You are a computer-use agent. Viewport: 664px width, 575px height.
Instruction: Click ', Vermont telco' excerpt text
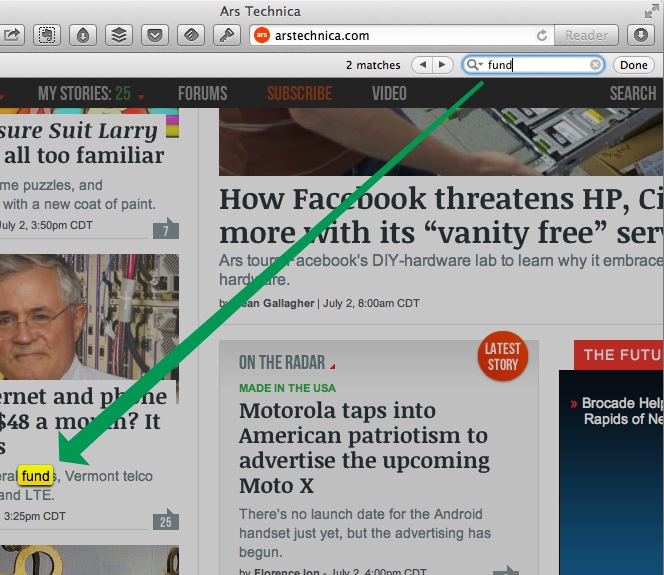[x=105, y=476]
